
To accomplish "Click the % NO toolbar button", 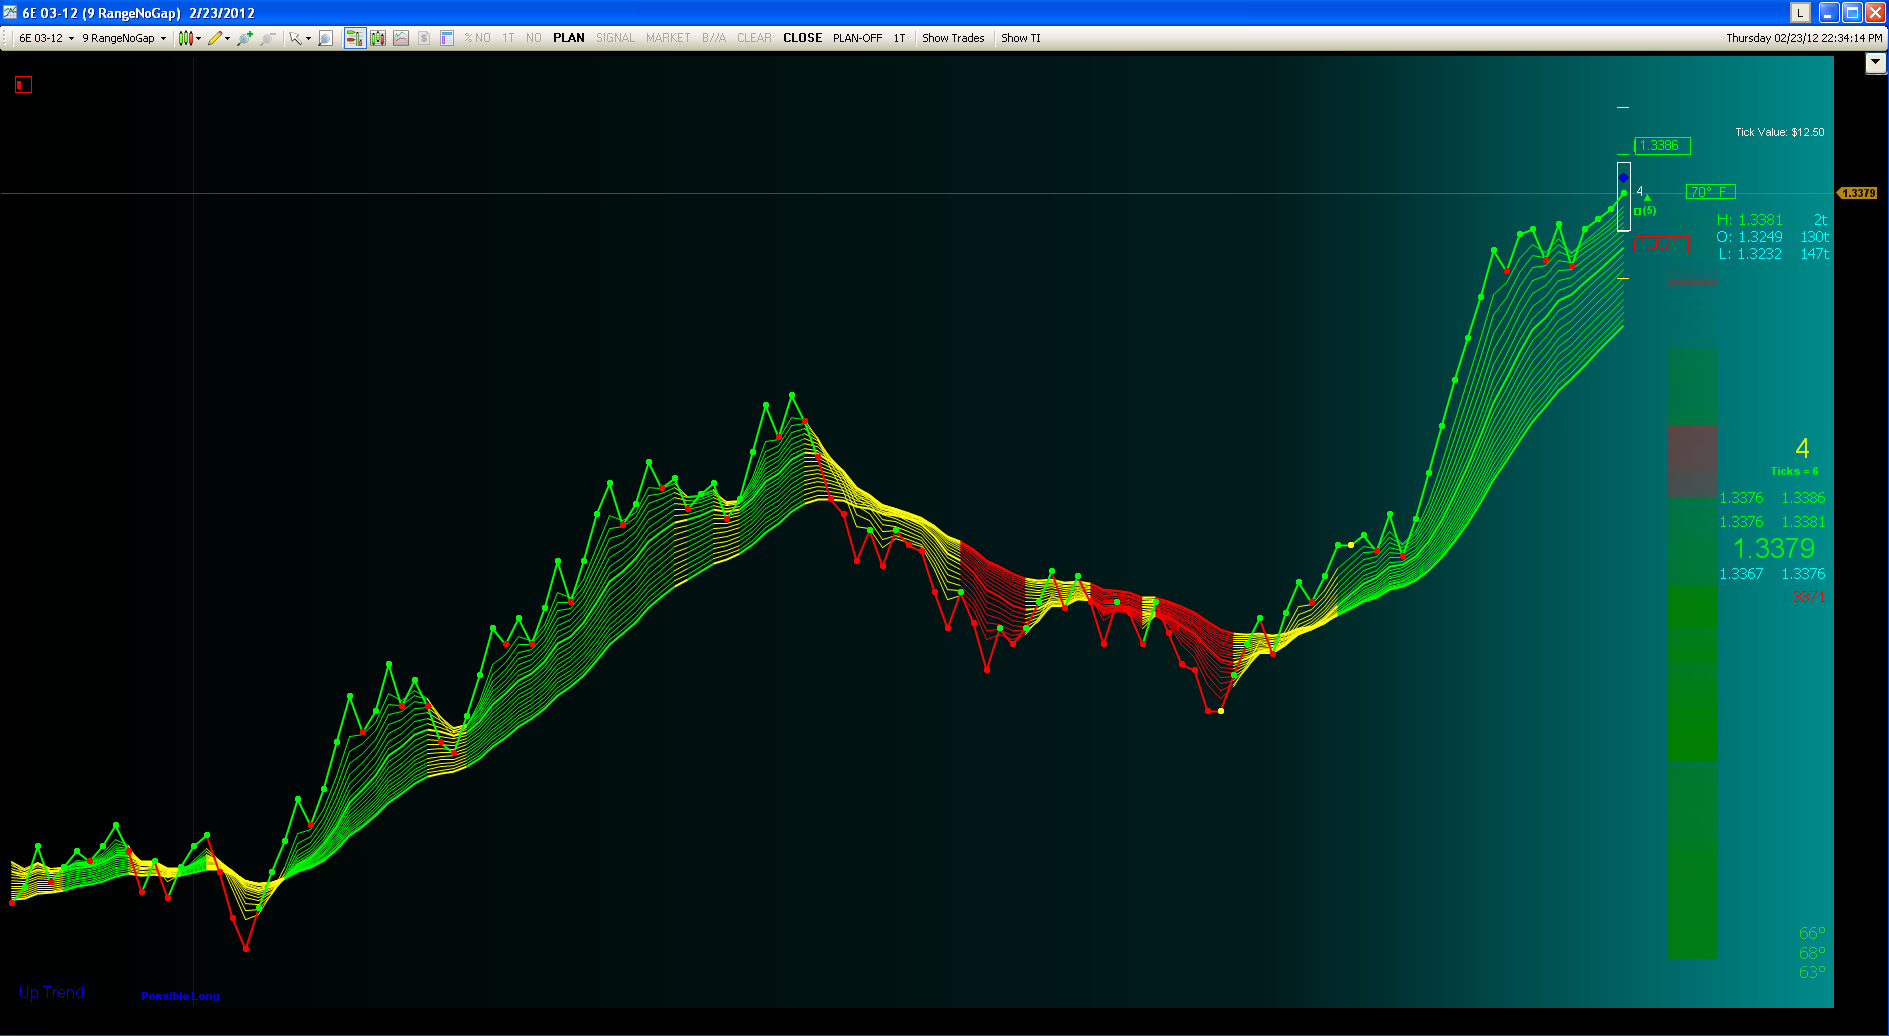I will [x=477, y=38].
